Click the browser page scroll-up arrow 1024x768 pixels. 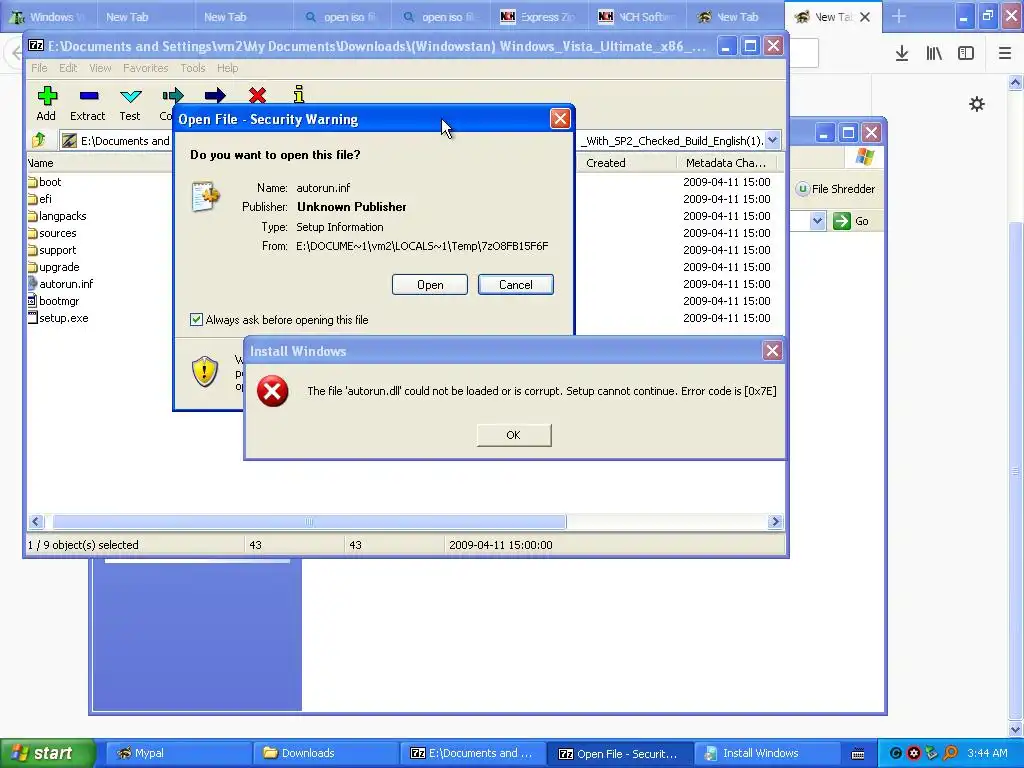pos(1015,82)
